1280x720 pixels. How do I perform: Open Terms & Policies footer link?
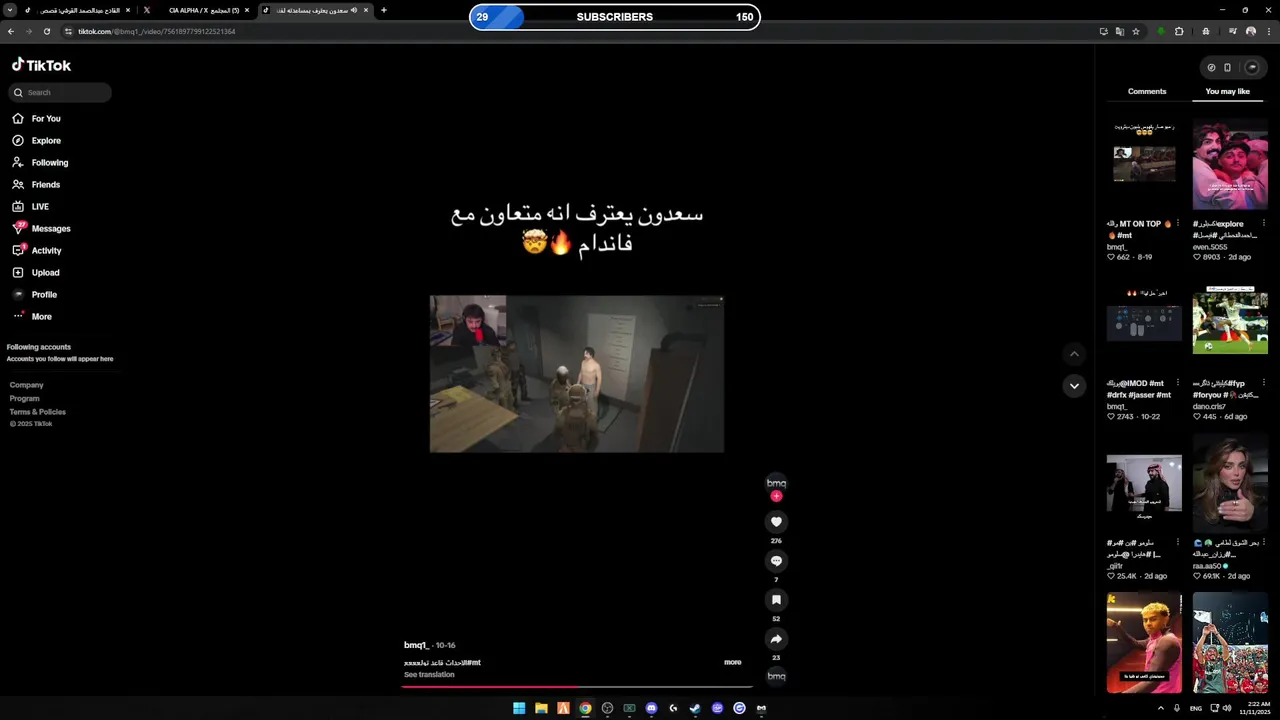pyautogui.click(x=38, y=412)
